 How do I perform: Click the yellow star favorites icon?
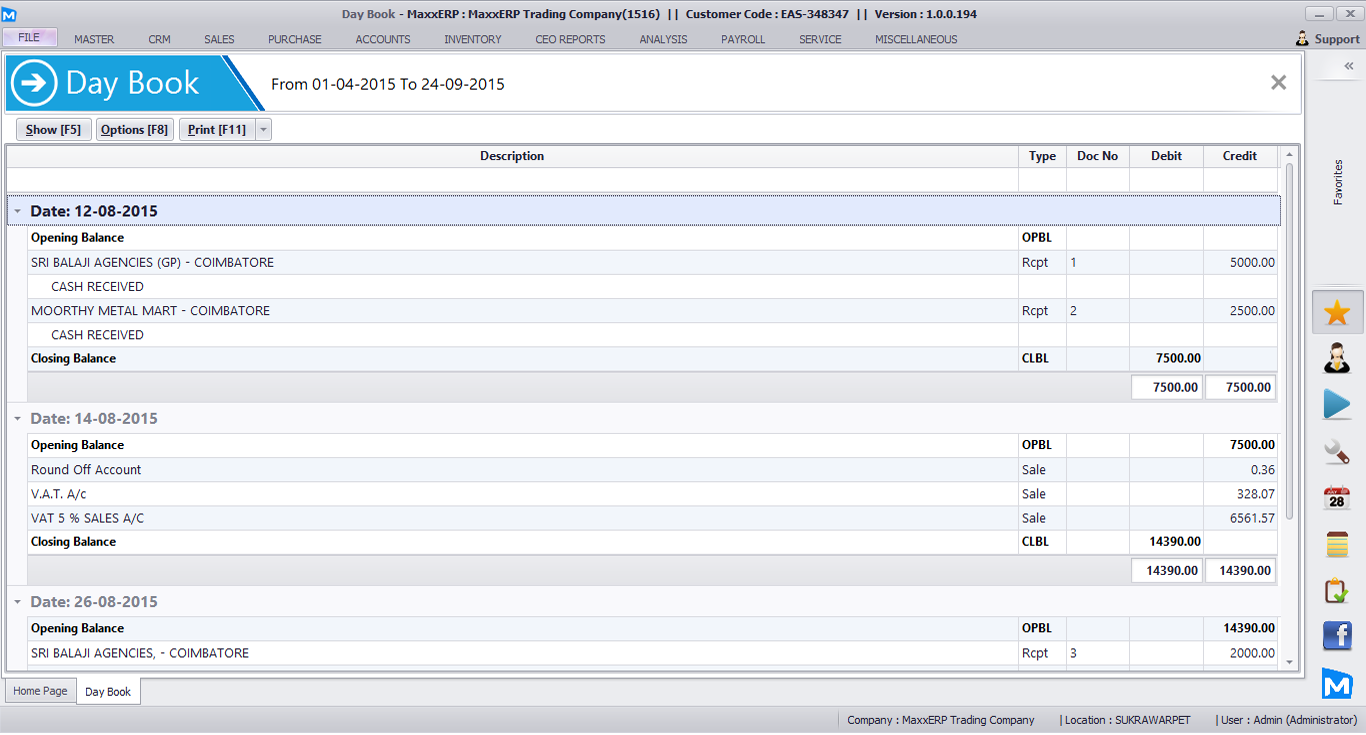point(1337,313)
